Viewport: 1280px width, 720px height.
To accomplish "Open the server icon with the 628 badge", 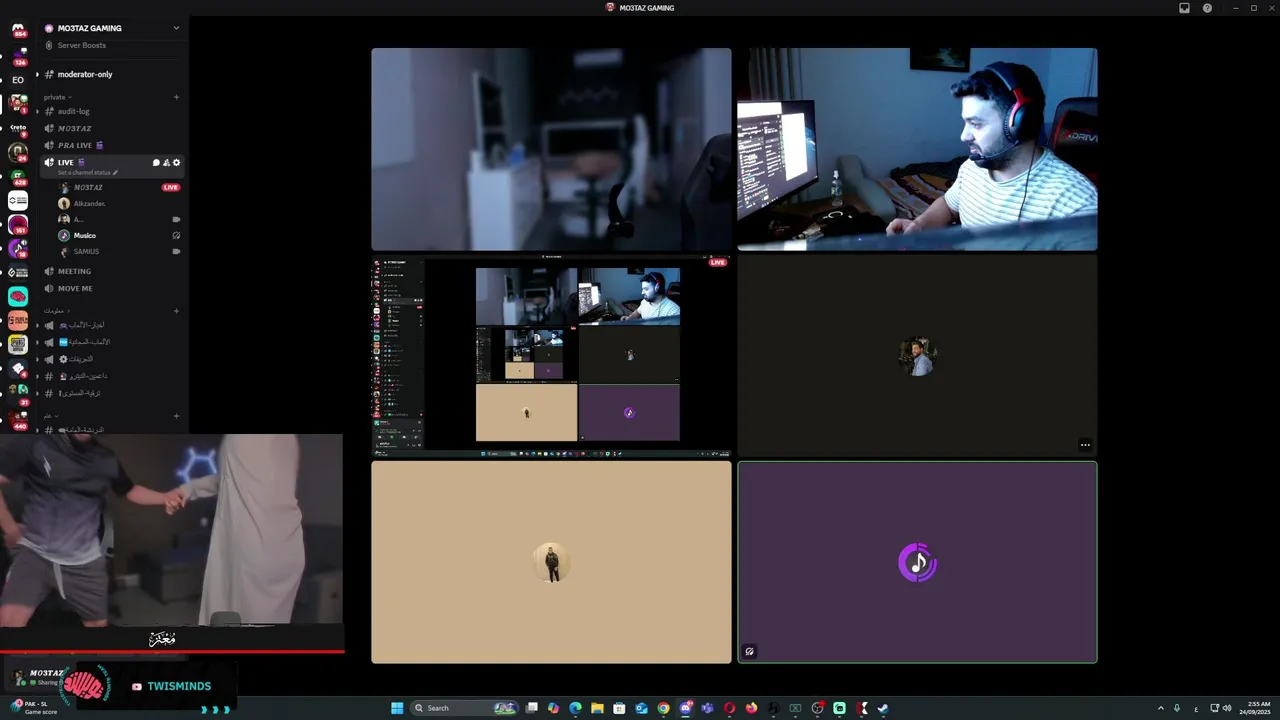I will [18, 176].
